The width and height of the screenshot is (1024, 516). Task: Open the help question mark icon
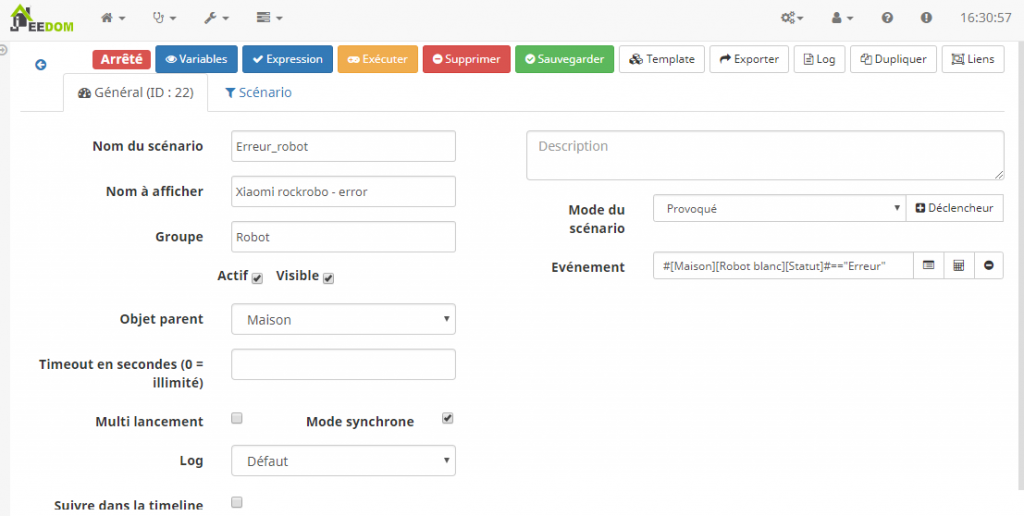[887, 18]
